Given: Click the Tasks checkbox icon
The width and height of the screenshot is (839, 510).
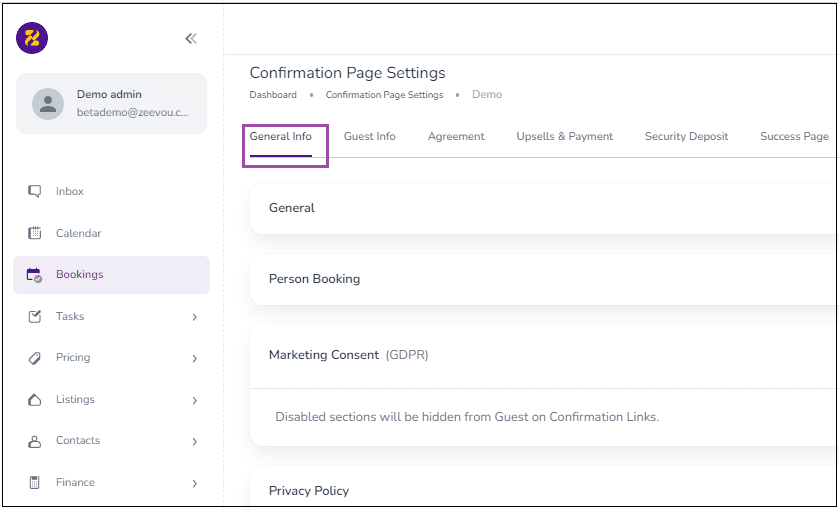Looking at the screenshot, I should (34, 316).
